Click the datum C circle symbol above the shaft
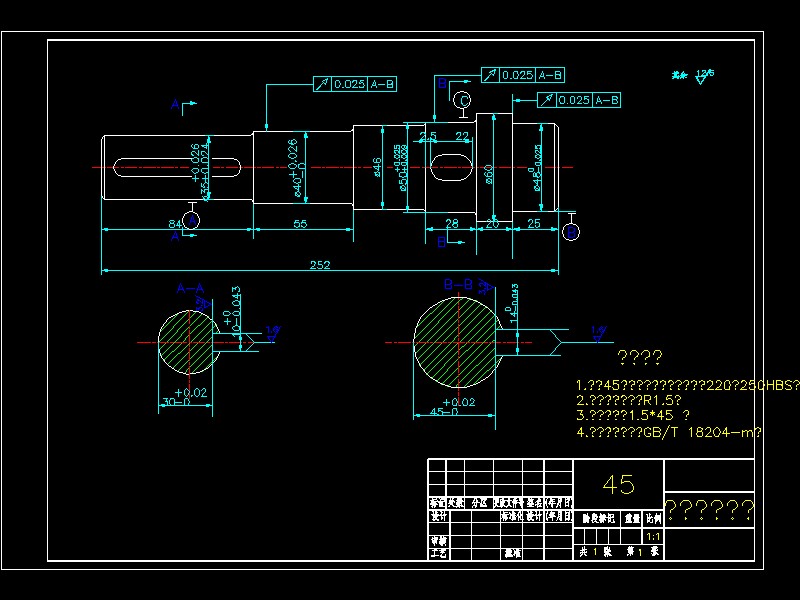The height and width of the screenshot is (600, 800). pos(462,100)
